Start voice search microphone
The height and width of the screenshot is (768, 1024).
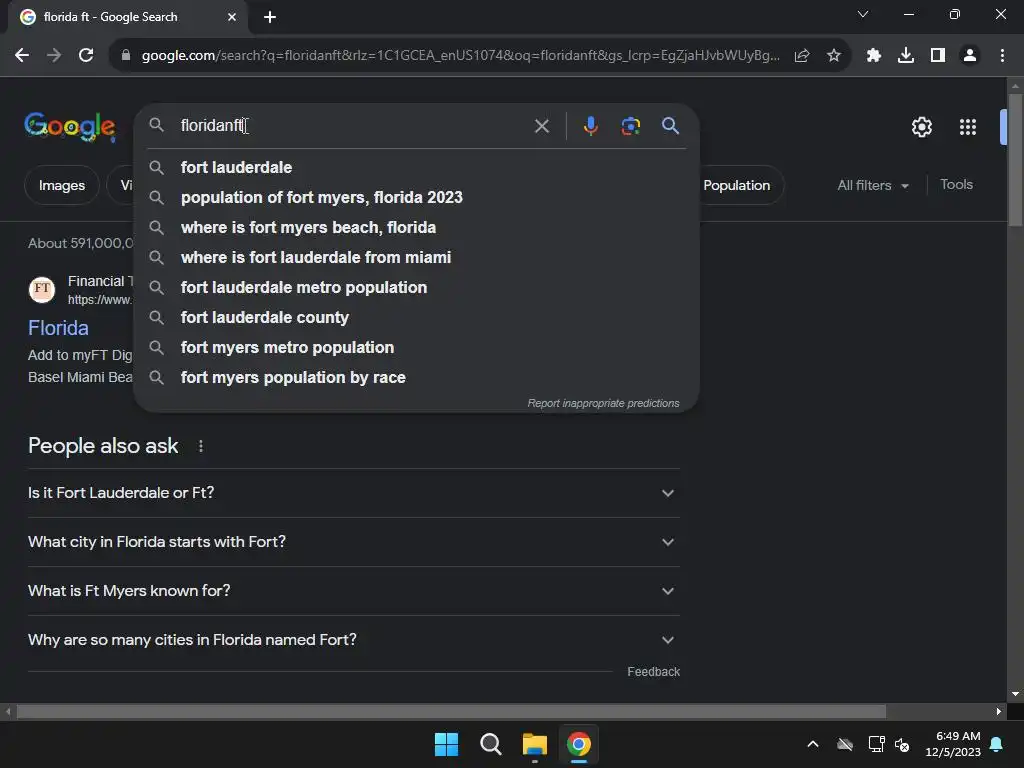tap(590, 125)
